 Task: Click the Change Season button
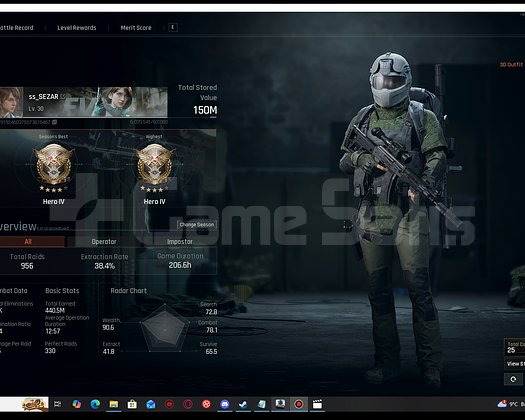[197, 224]
